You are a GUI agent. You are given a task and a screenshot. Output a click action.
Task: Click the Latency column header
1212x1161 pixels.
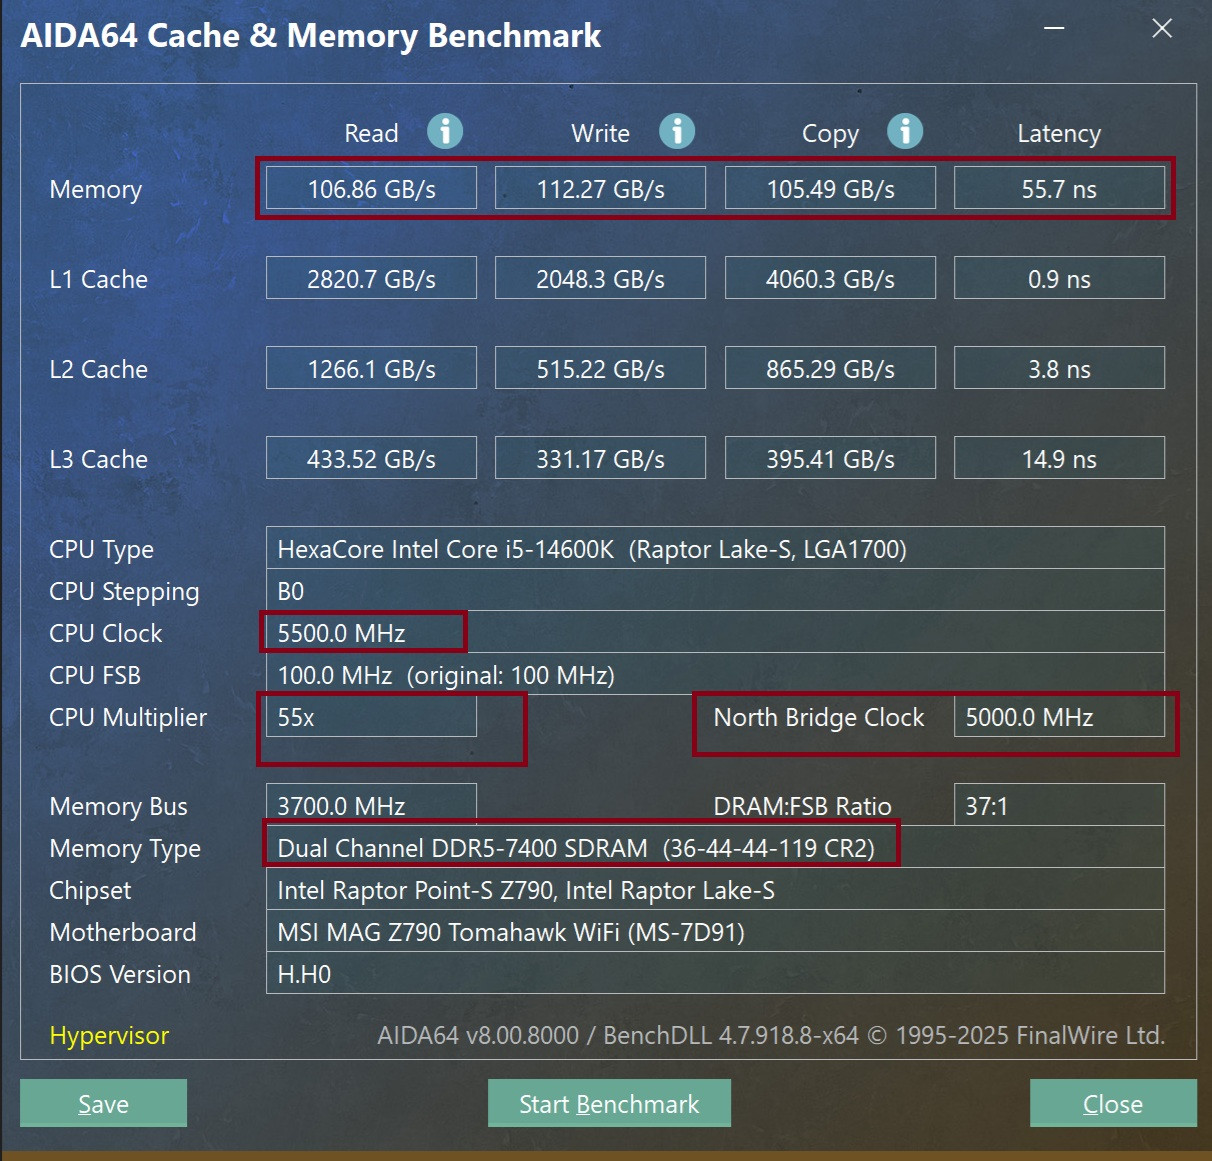point(1059,134)
